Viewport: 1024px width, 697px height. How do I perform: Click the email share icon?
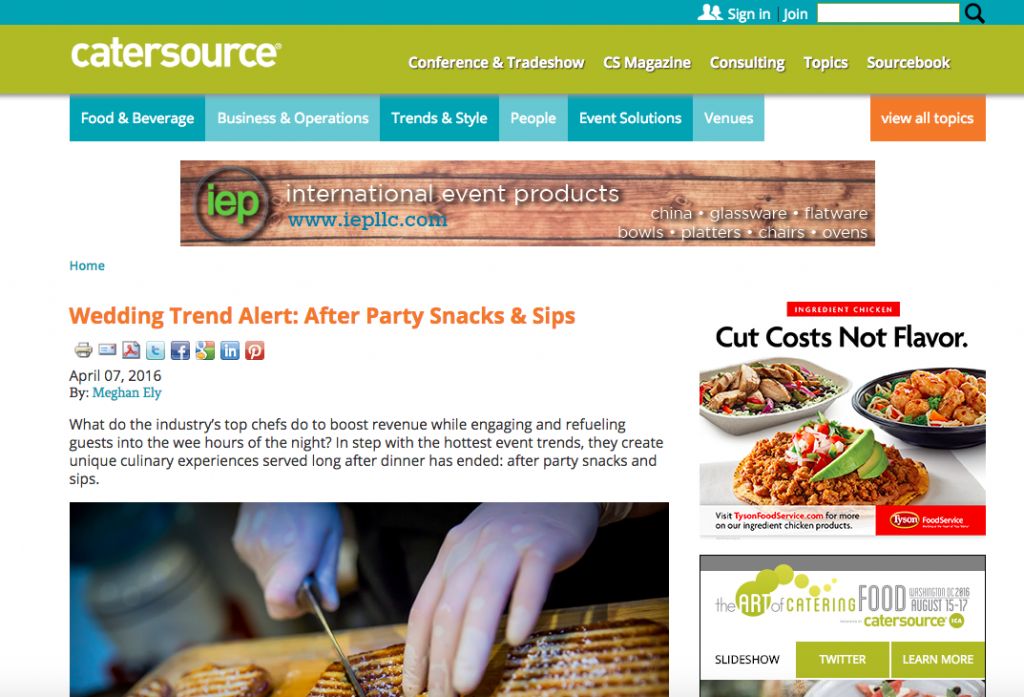tap(107, 350)
